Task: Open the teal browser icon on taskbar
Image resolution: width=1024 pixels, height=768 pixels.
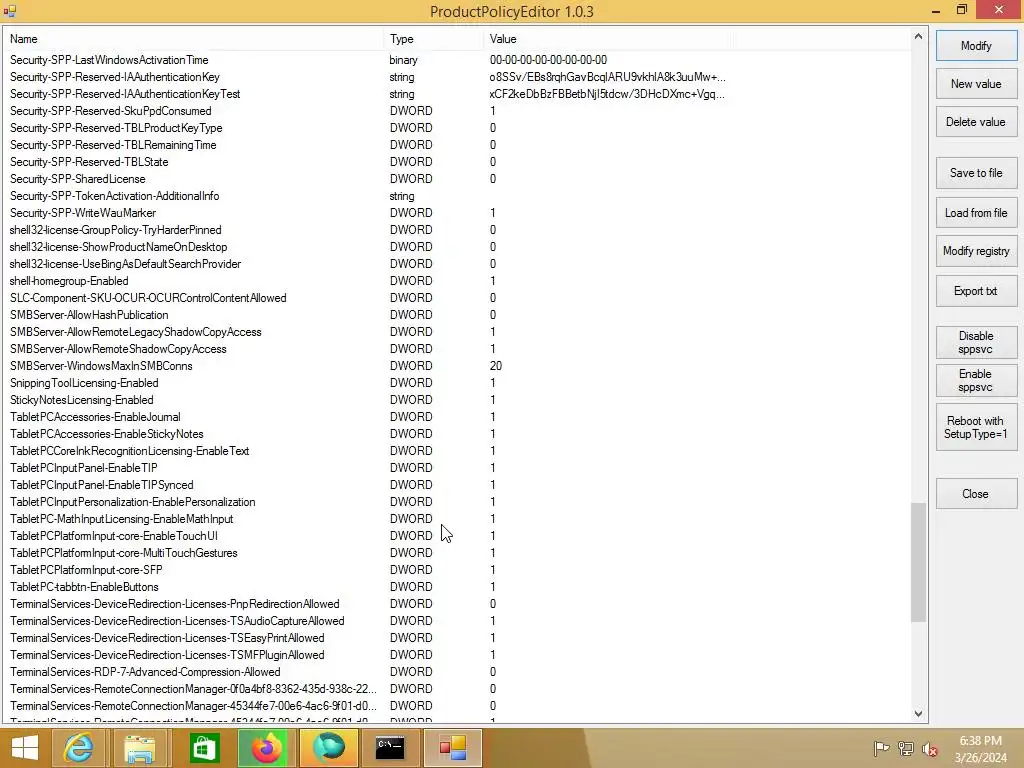Action: (x=328, y=748)
